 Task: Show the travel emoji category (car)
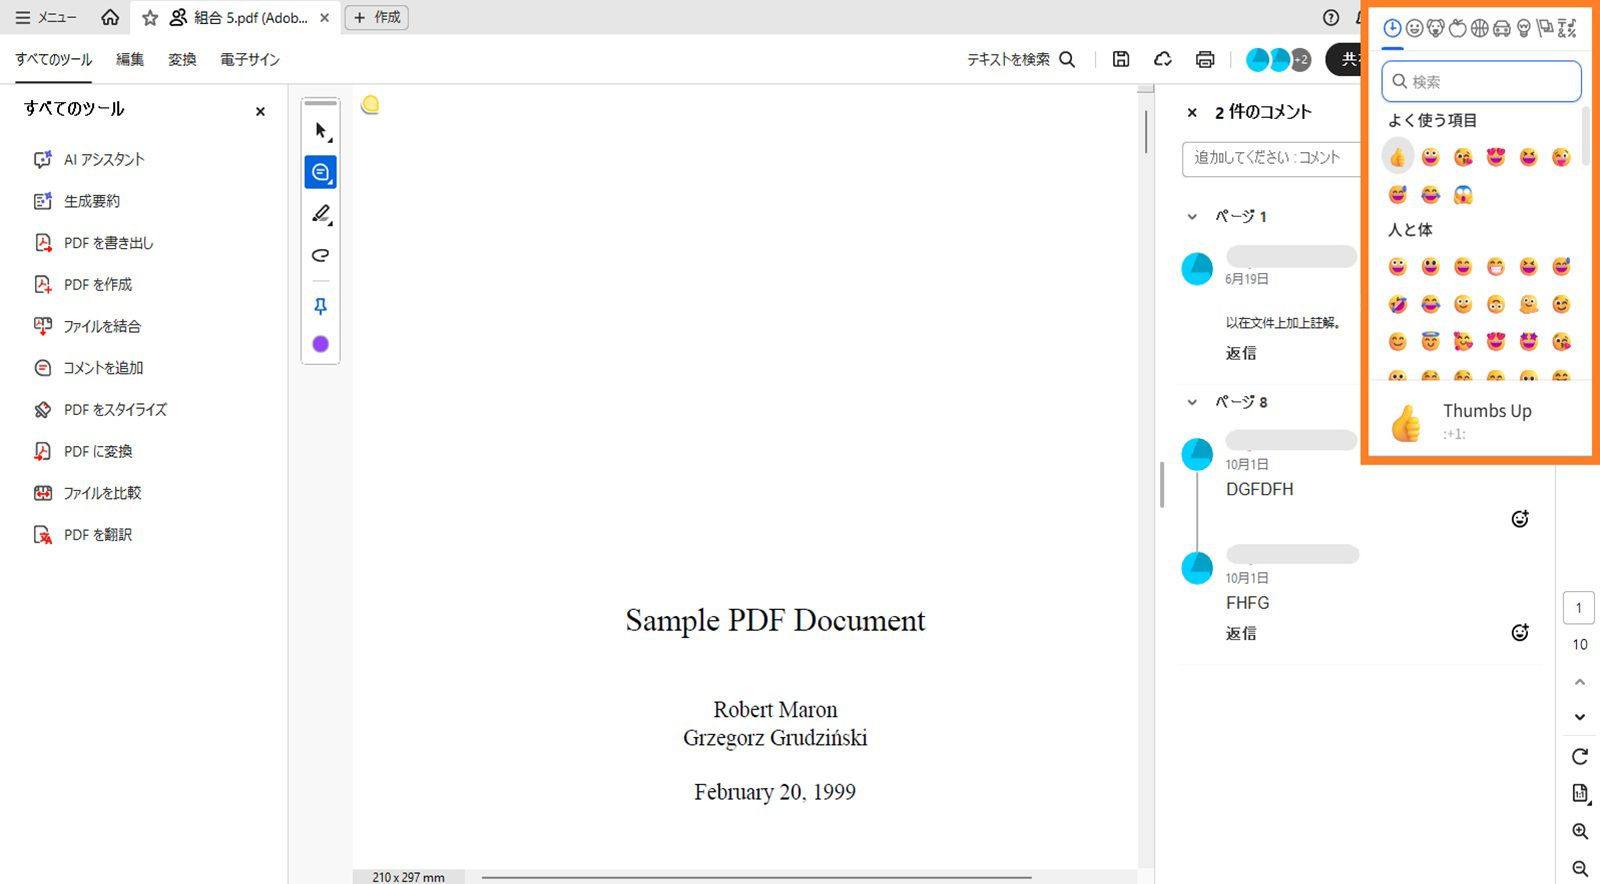click(x=1502, y=28)
